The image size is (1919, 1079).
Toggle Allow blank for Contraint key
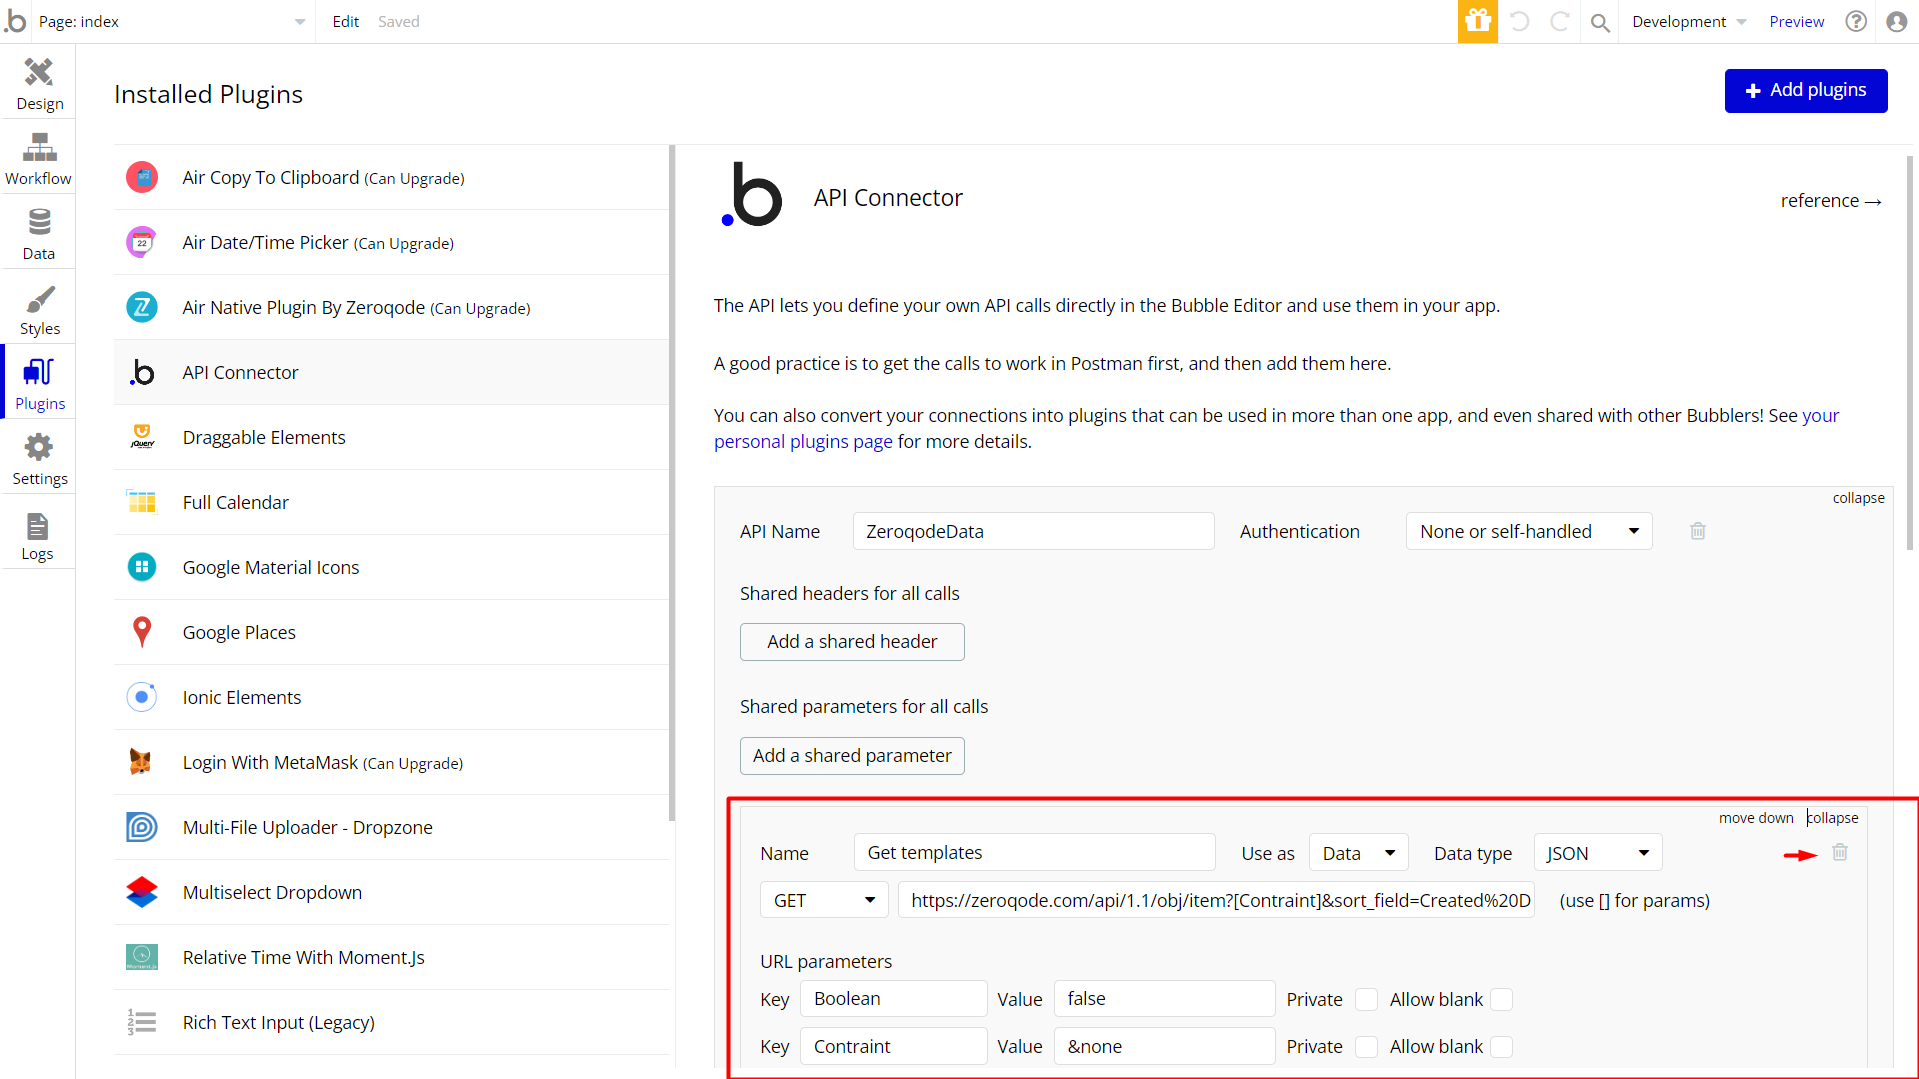[x=1501, y=1046]
